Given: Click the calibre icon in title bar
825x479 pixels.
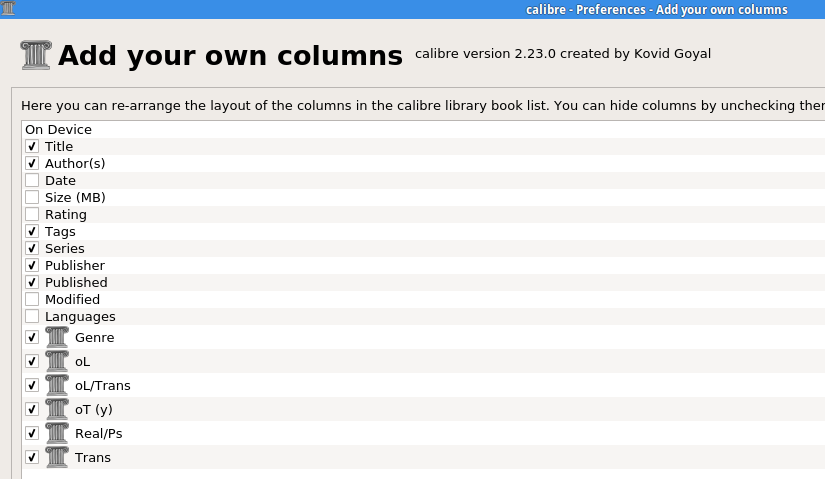Looking at the screenshot, I should click(8, 9).
